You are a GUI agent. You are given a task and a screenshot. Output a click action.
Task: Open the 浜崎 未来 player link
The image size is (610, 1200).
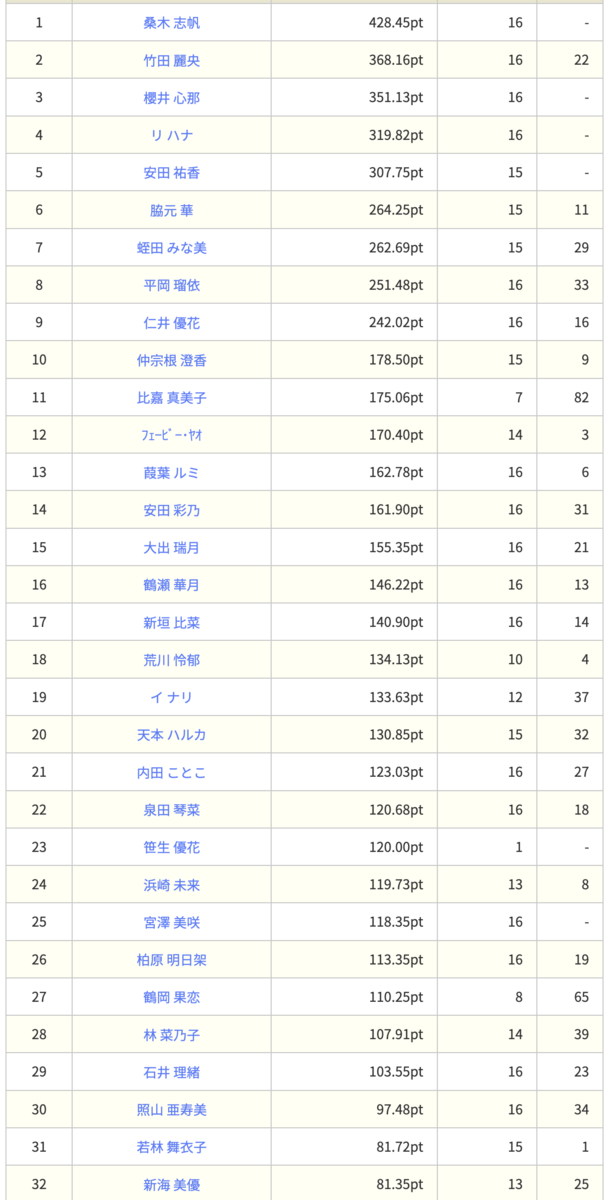[x=171, y=885]
